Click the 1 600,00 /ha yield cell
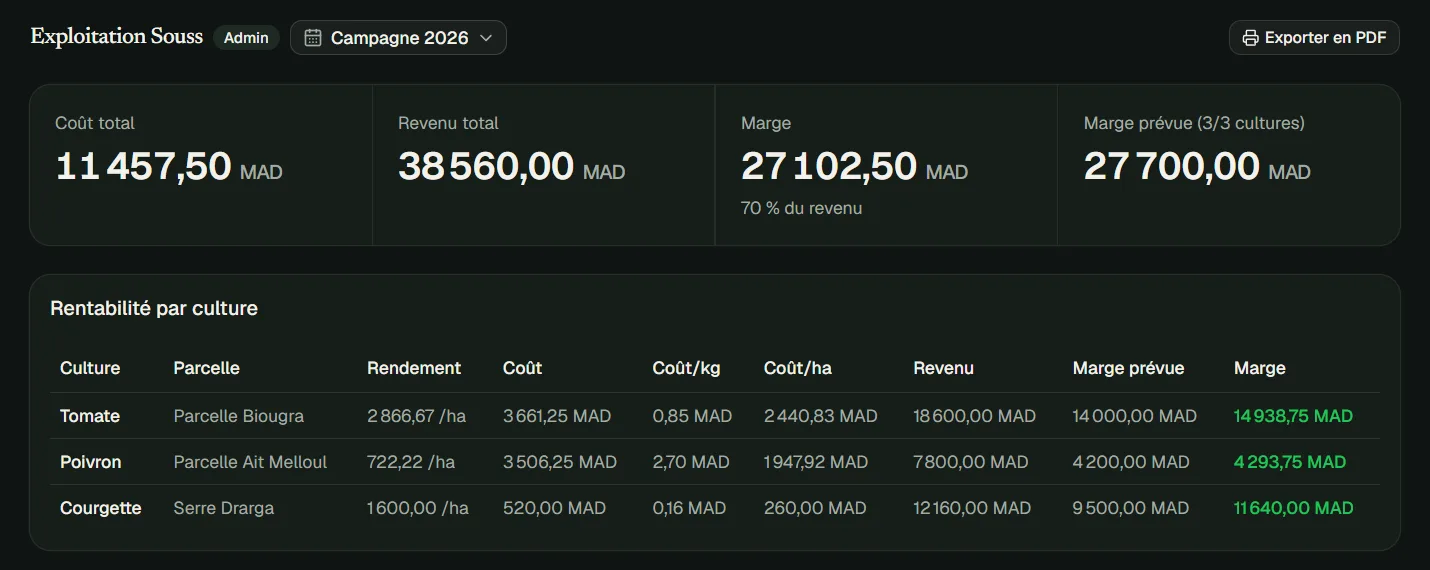The width and height of the screenshot is (1430, 570). point(417,508)
